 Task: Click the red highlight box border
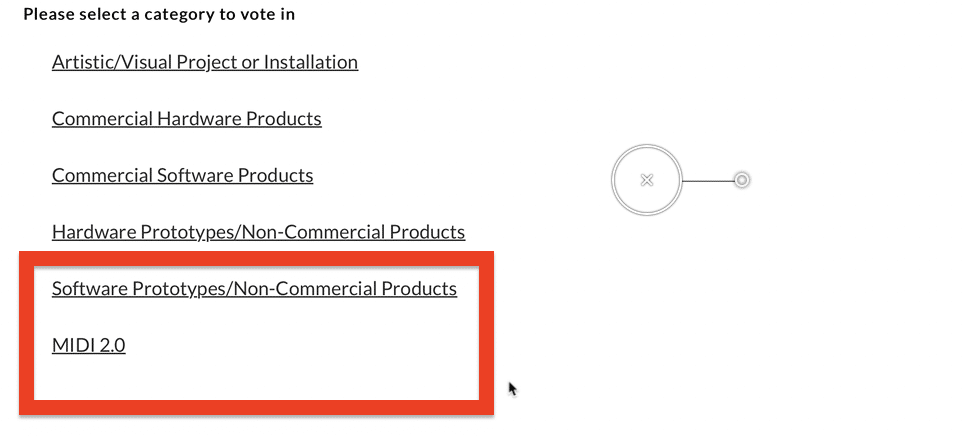pyautogui.click(x=256, y=259)
